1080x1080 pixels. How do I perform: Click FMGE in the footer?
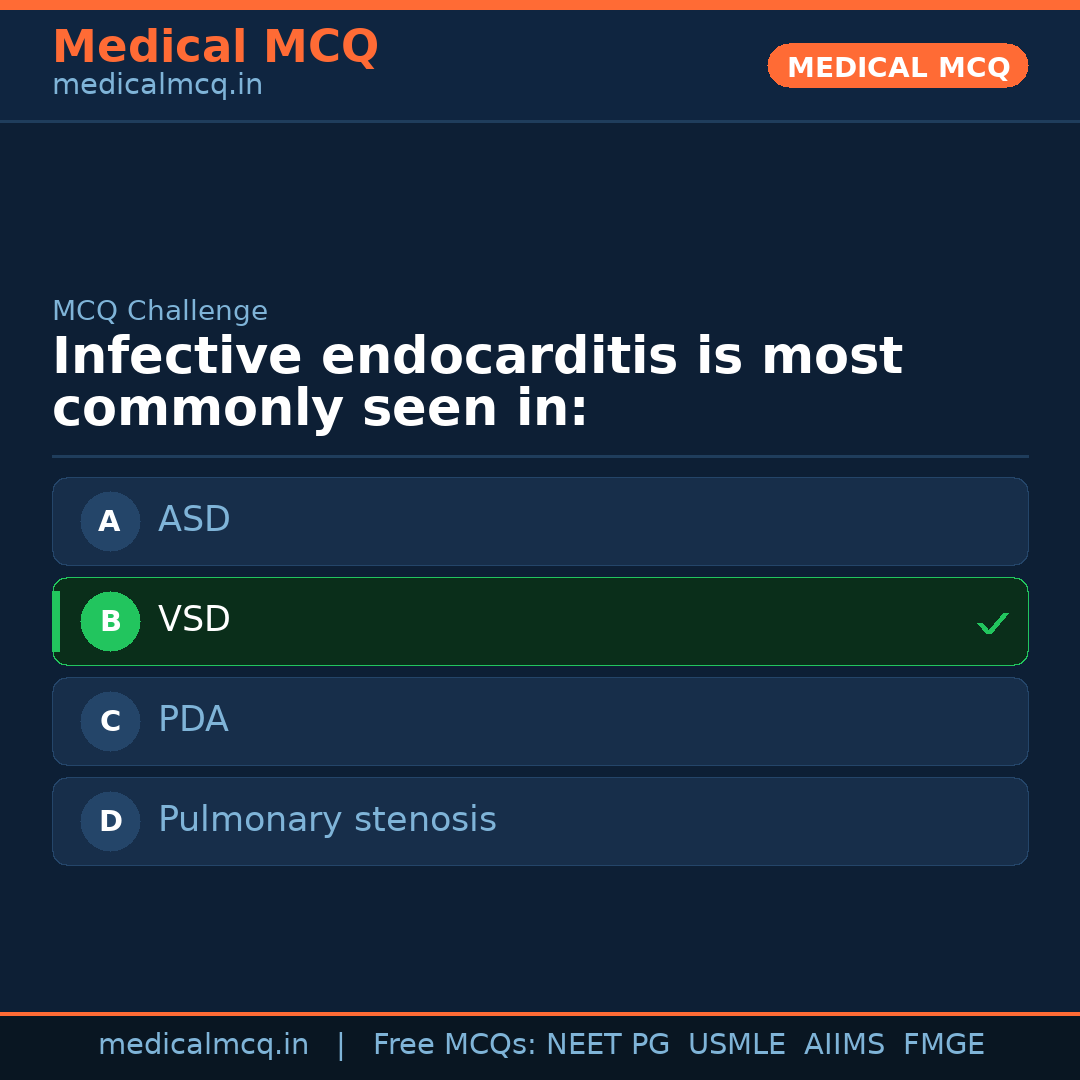point(943,1045)
